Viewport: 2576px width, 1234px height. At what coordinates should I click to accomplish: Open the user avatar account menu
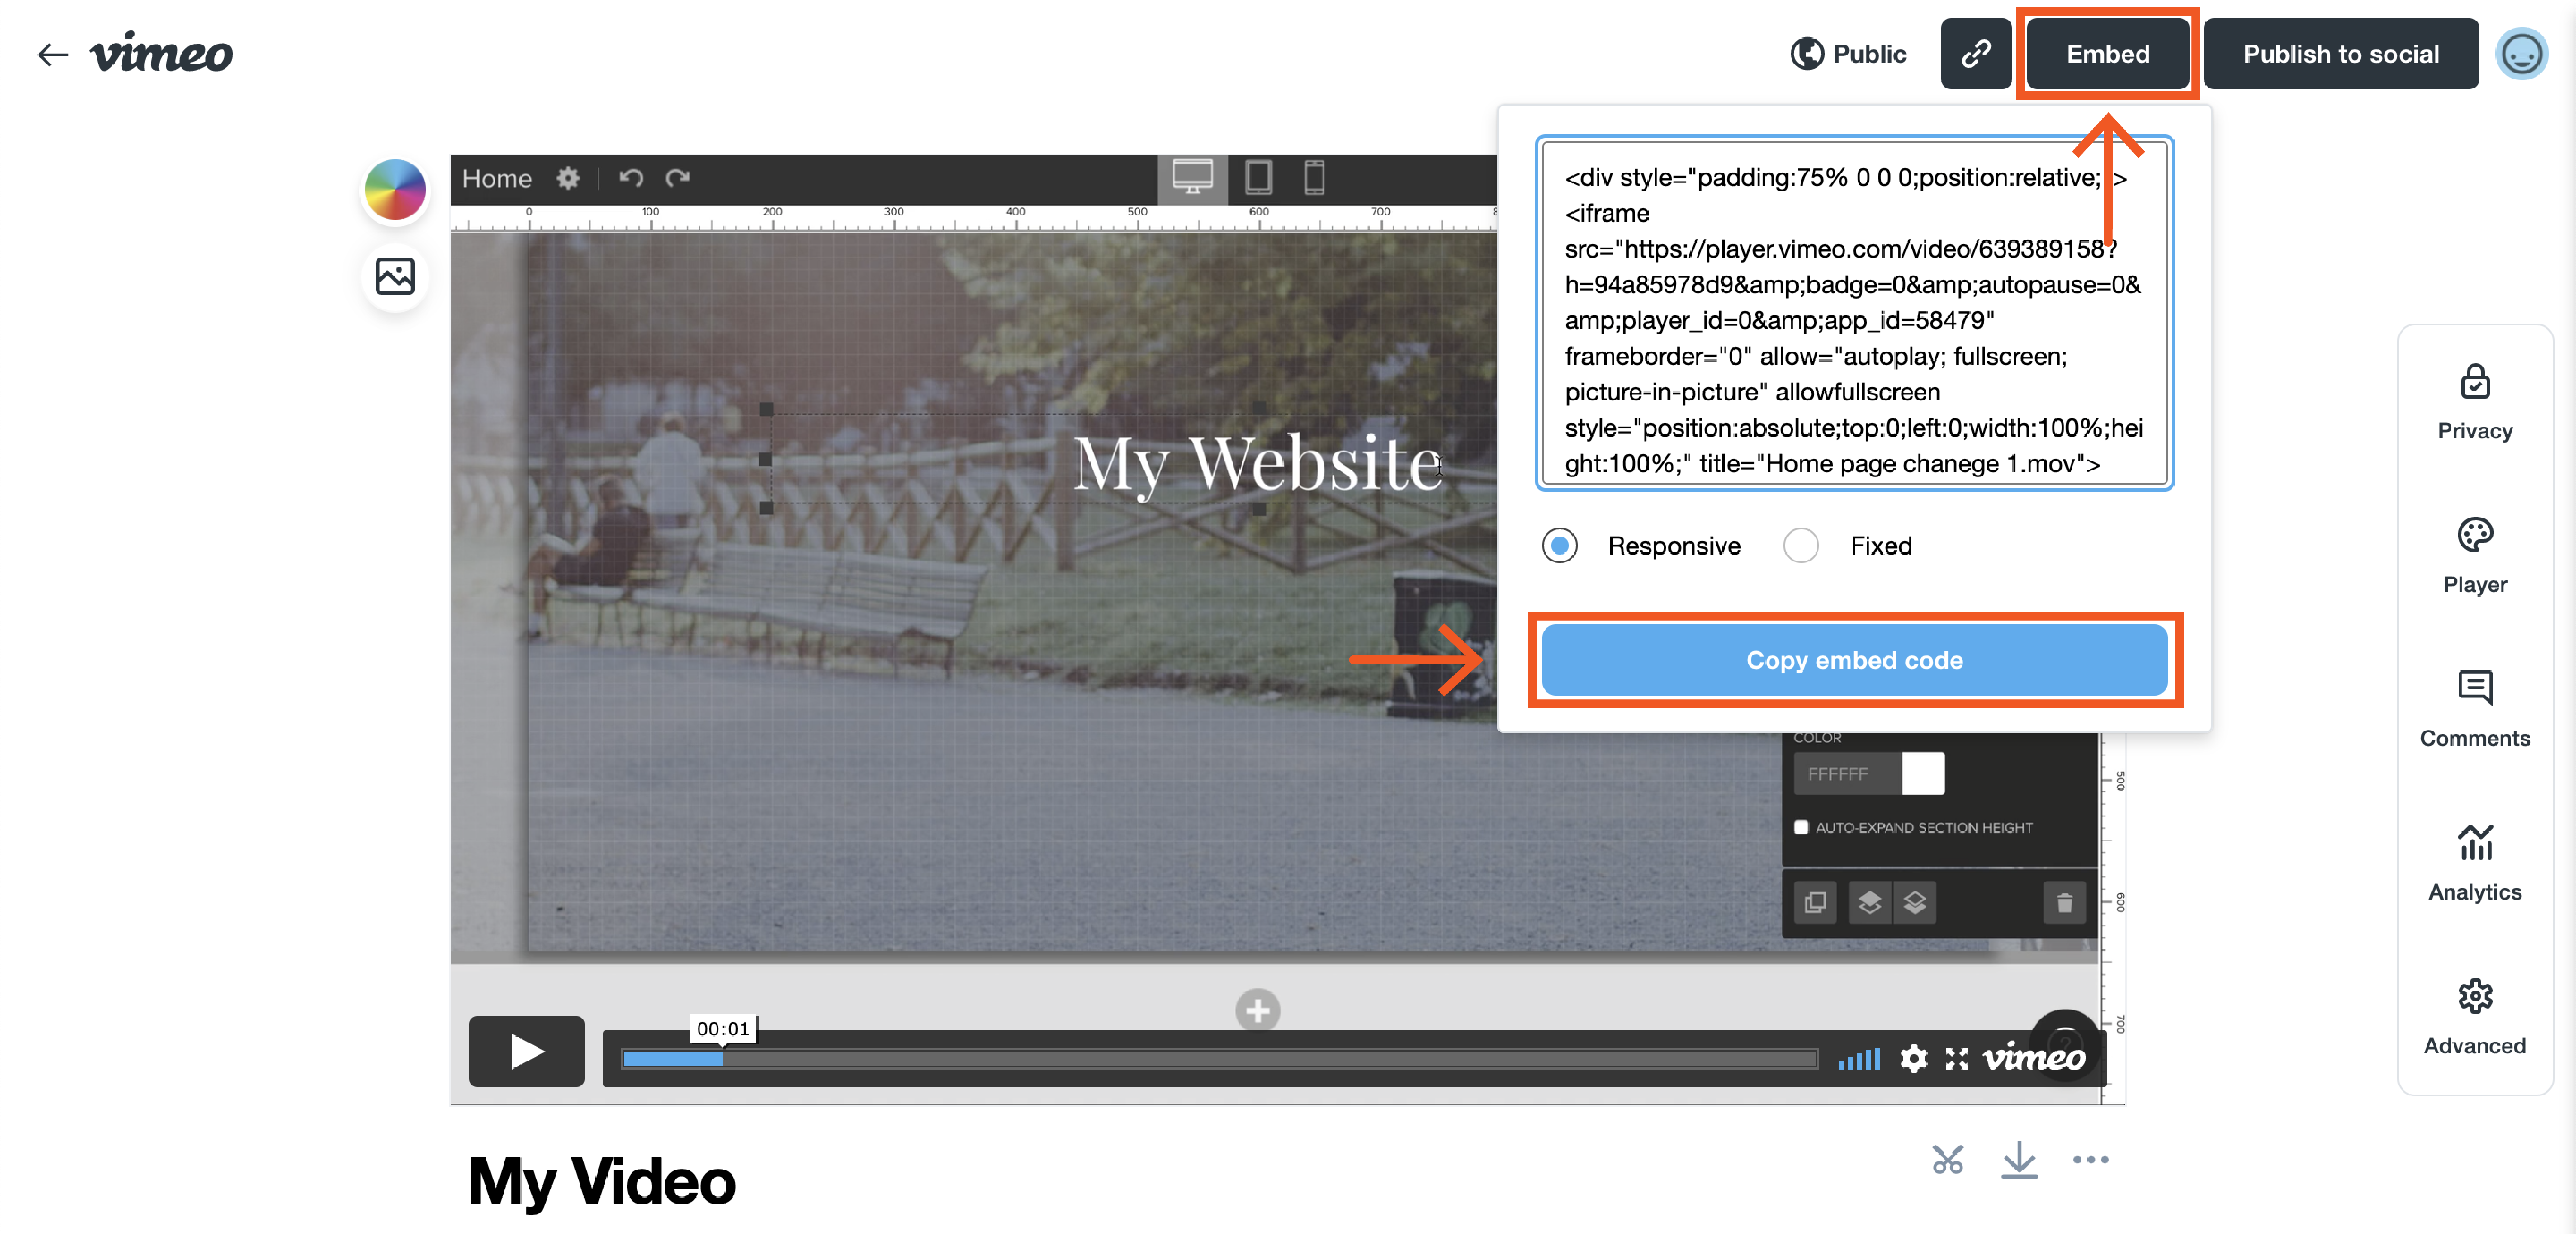pos(2521,54)
